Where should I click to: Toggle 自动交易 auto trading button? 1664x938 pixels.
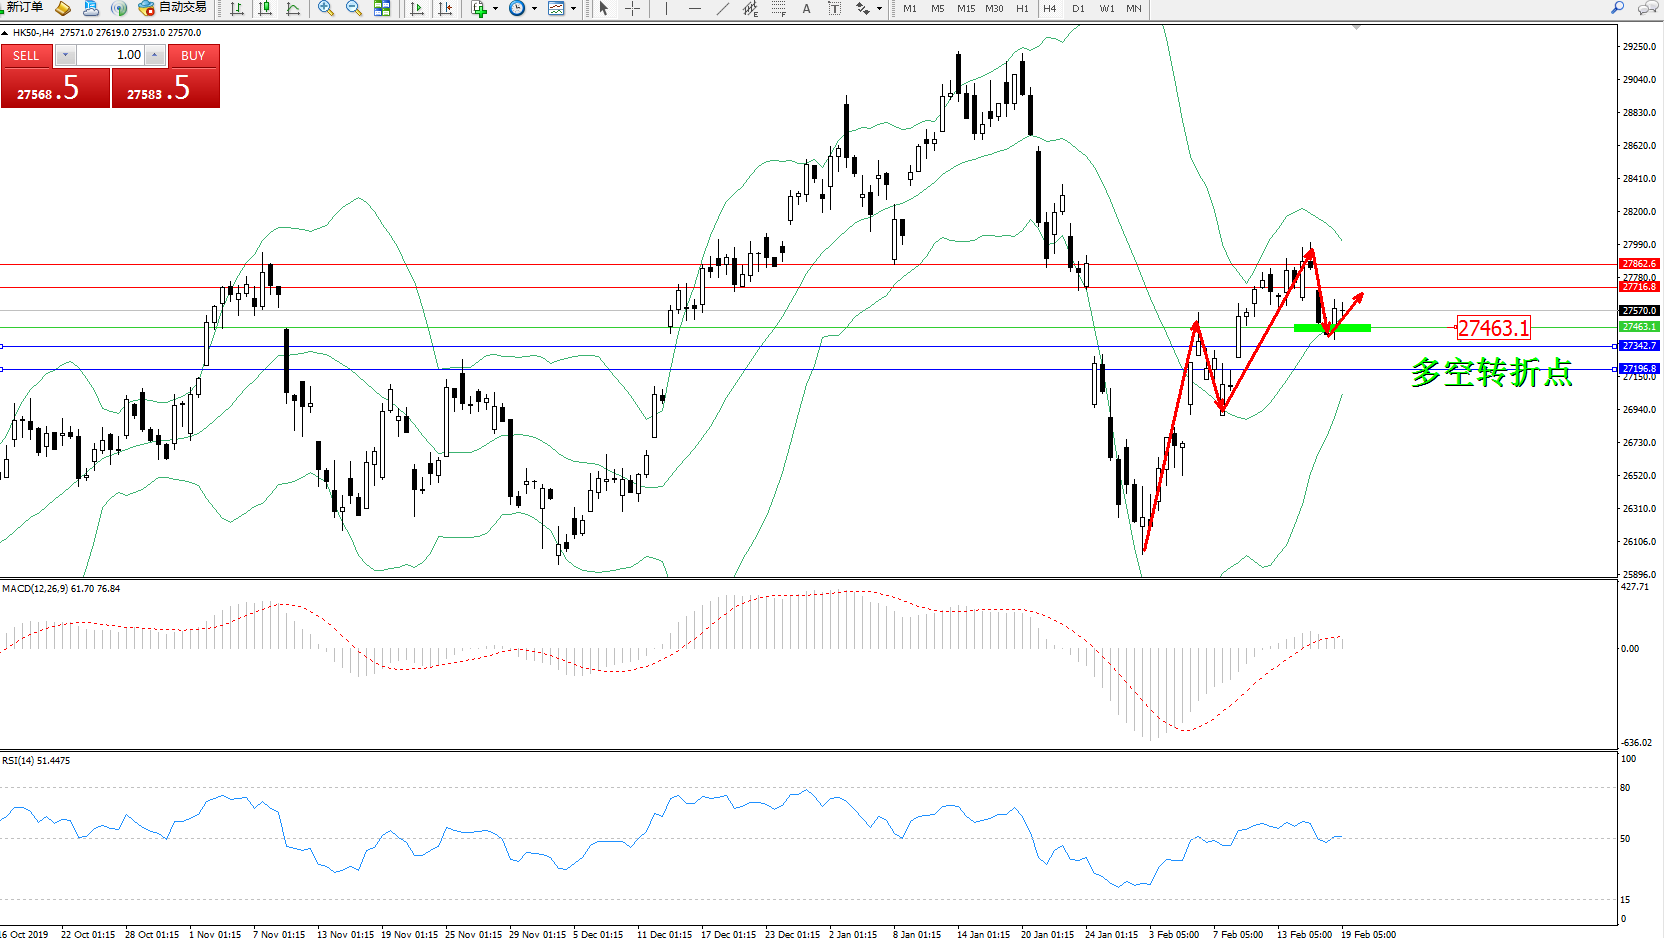[x=173, y=8]
